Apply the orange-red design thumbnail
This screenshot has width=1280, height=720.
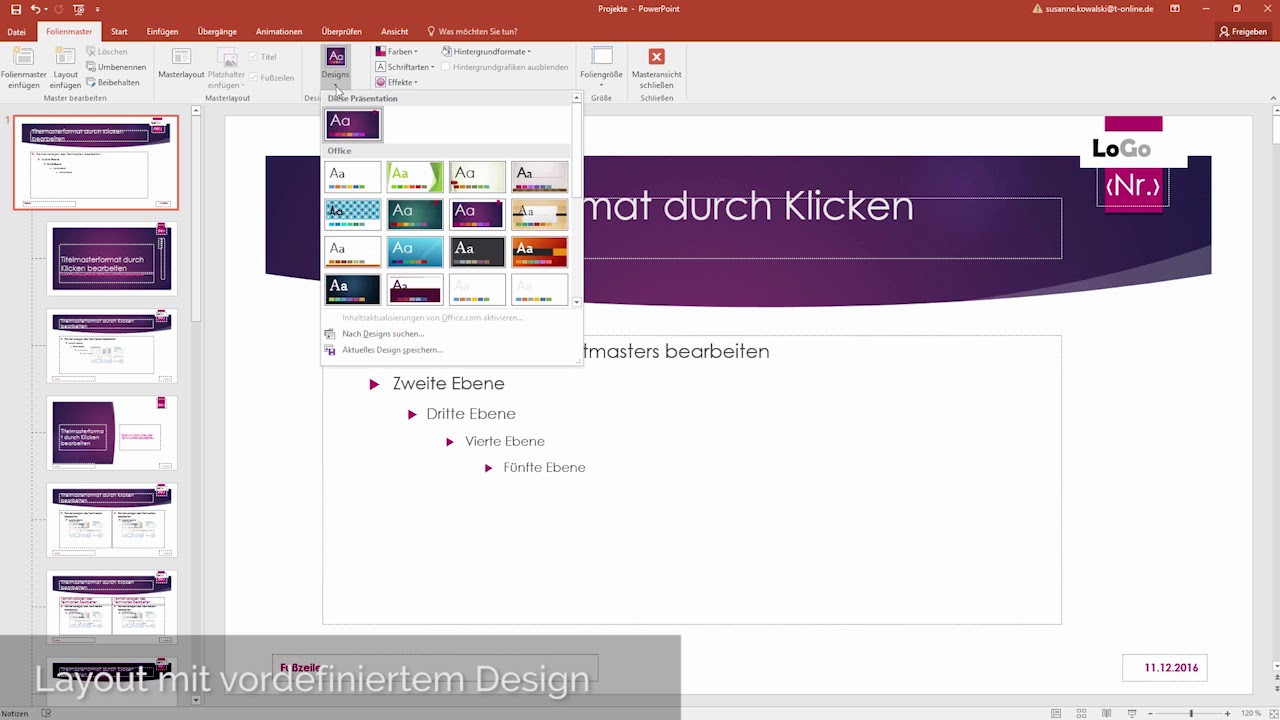[x=539, y=252]
